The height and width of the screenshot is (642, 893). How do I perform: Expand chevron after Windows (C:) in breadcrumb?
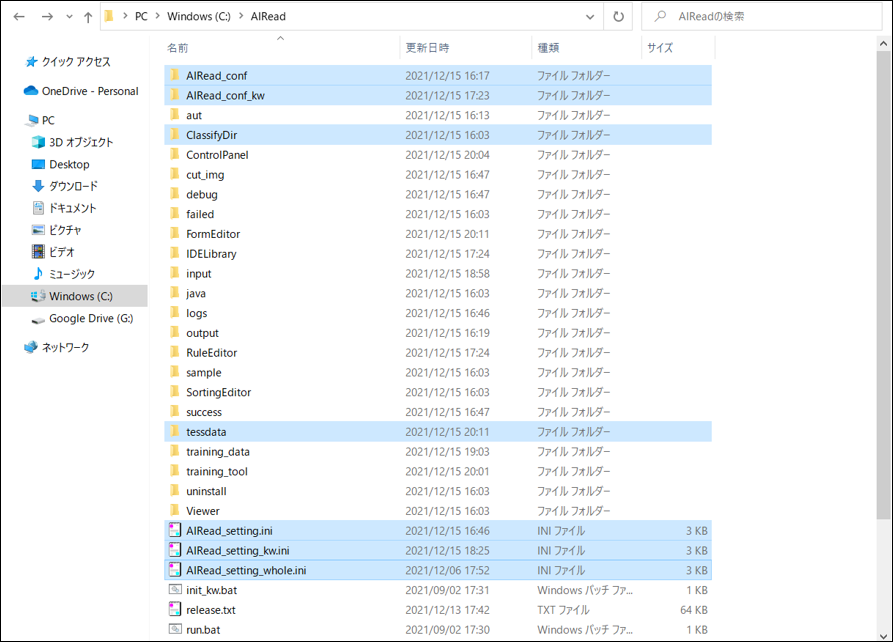coord(241,17)
